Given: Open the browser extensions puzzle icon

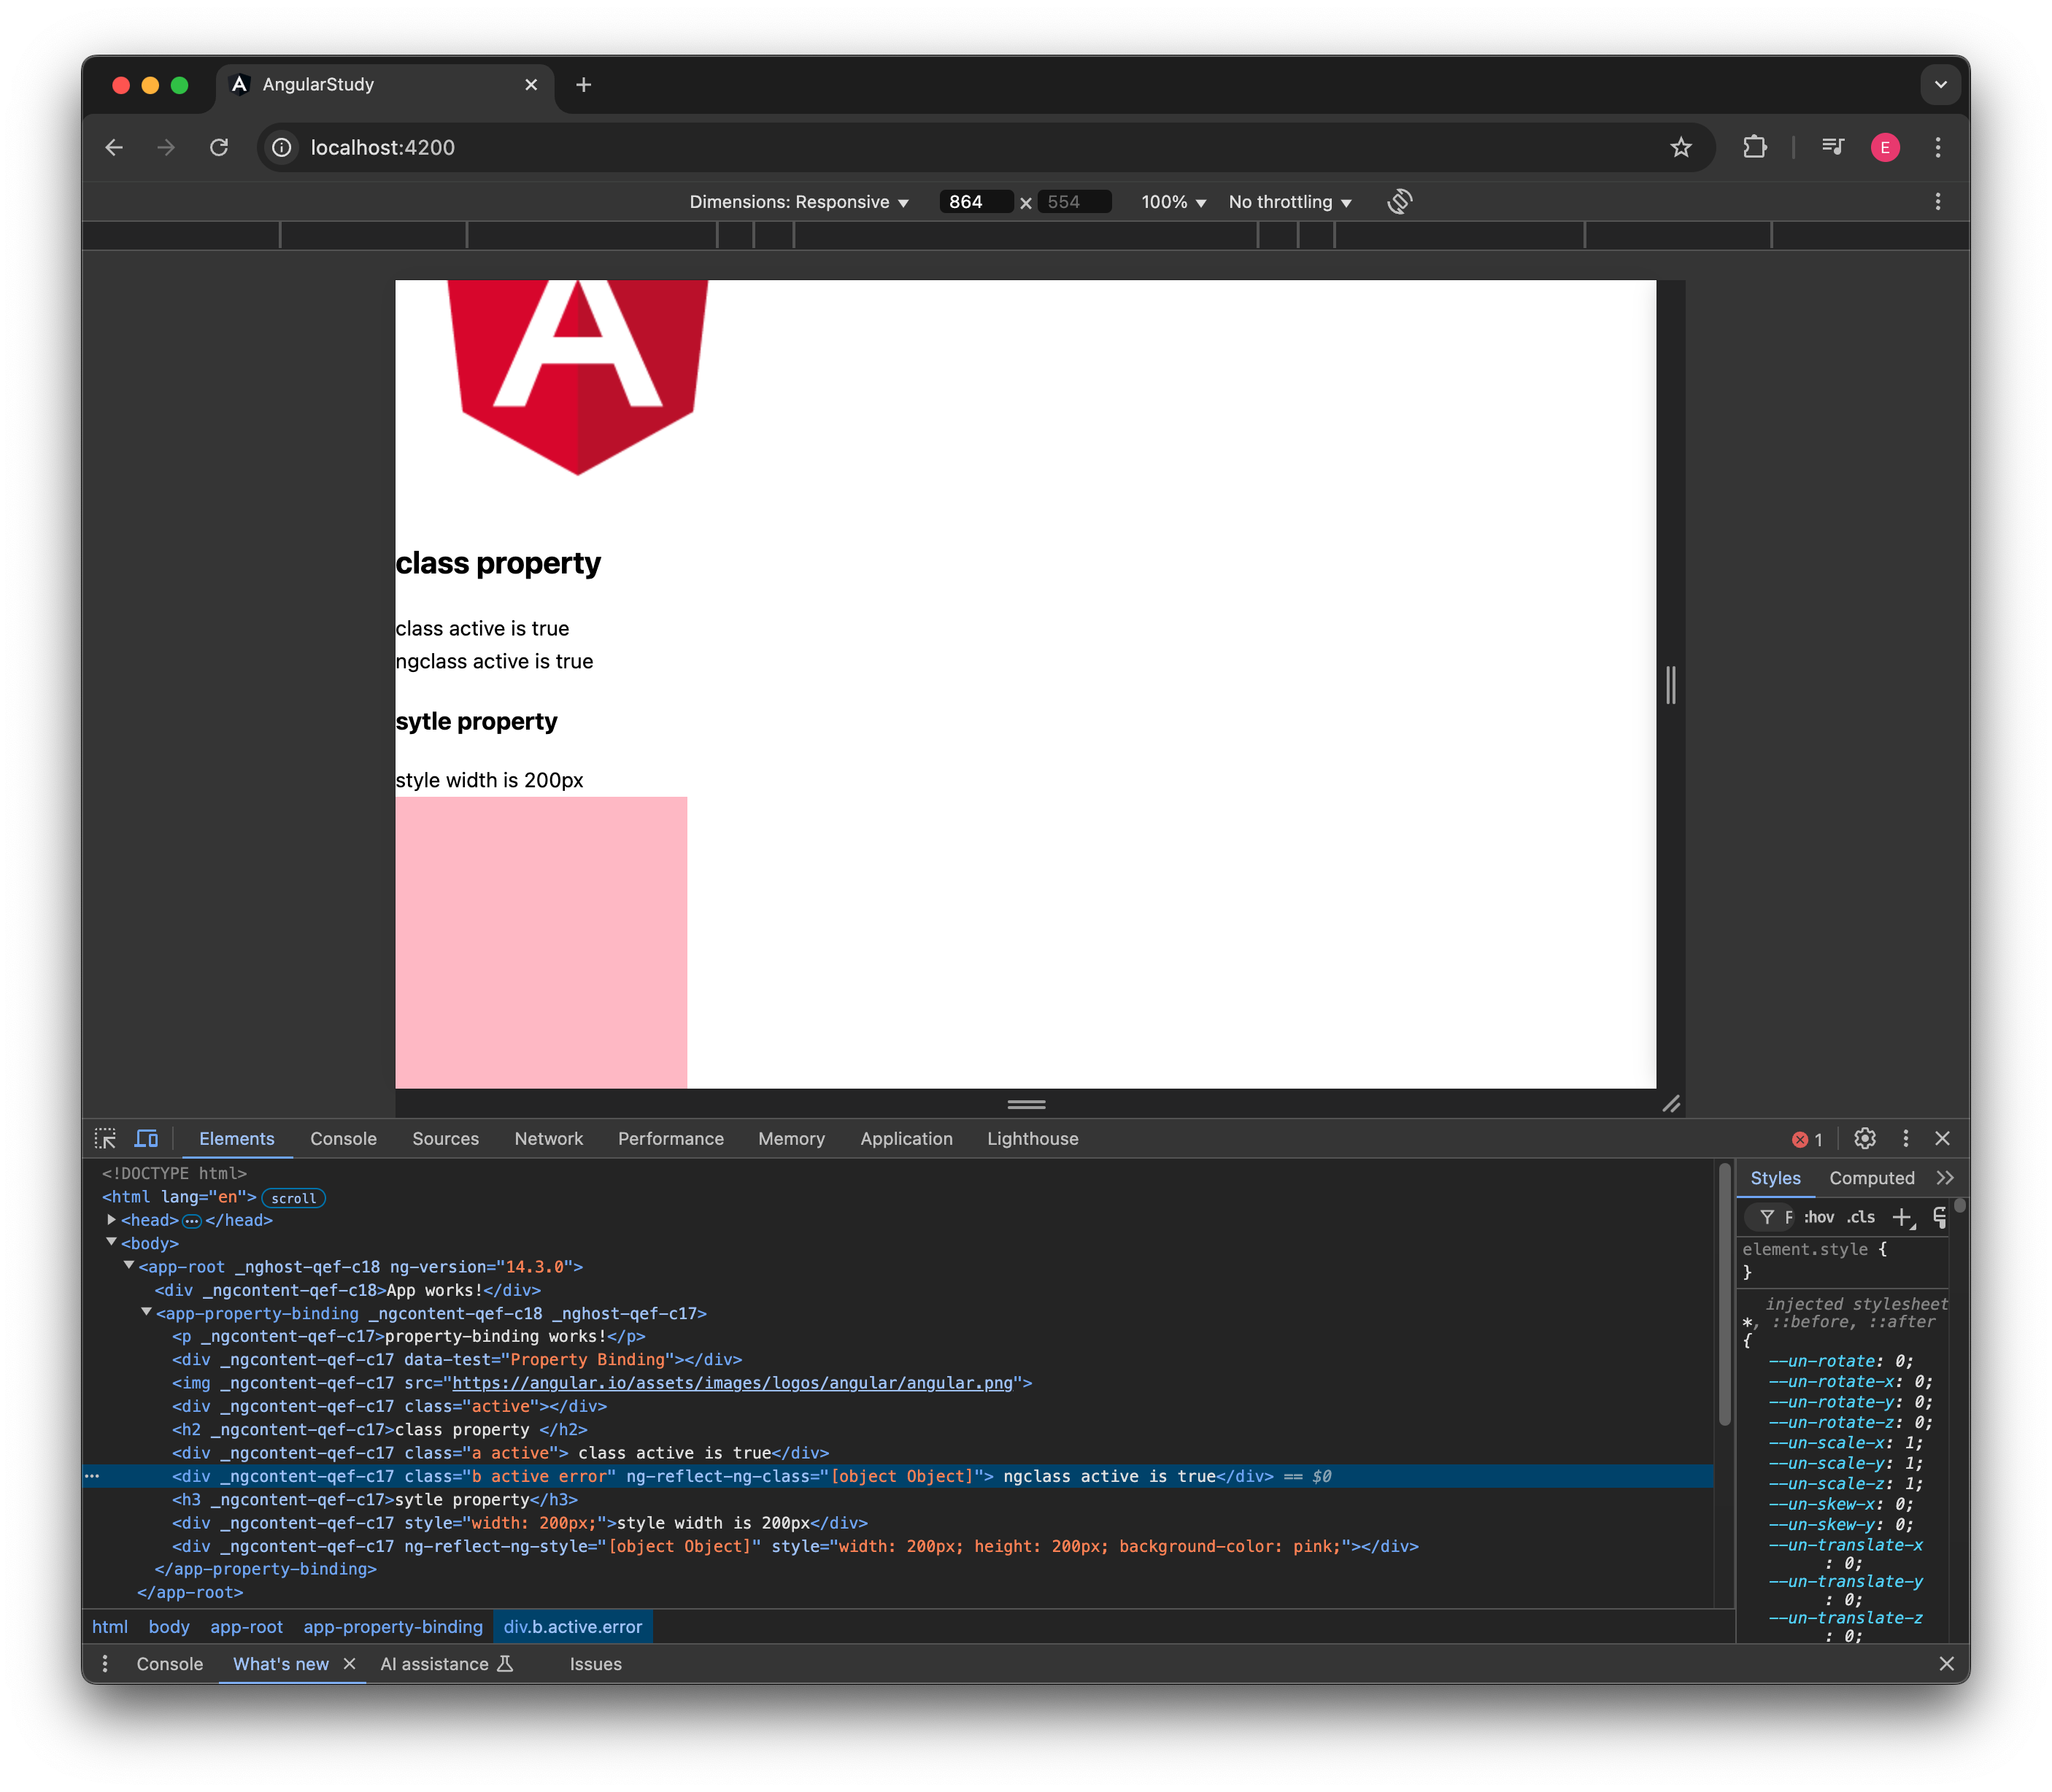Looking at the screenshot, I should 1754,148.
